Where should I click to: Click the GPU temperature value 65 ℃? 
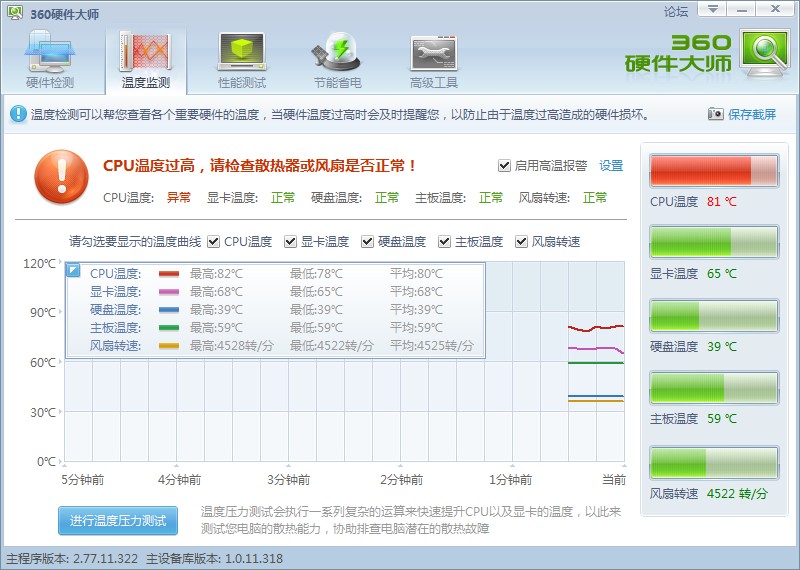[721, 274]
